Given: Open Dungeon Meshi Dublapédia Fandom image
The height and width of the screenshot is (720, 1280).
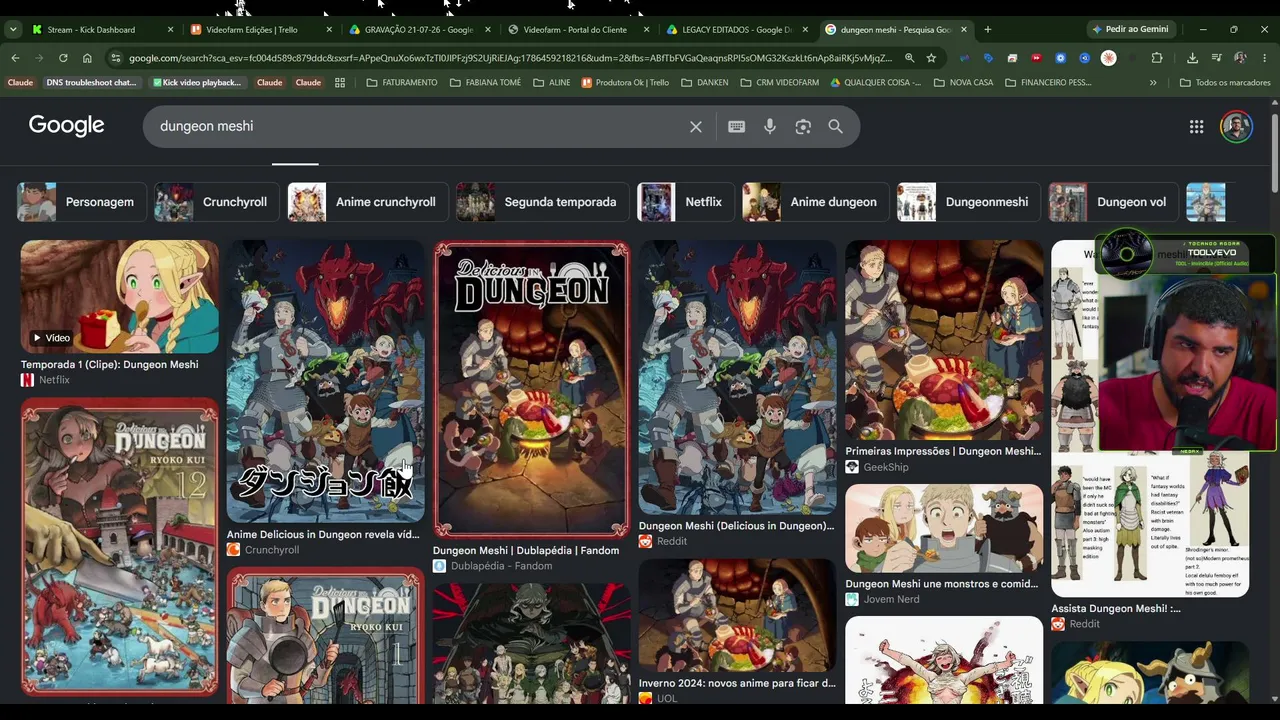Looking at the screenshot, I should [532, 390].
